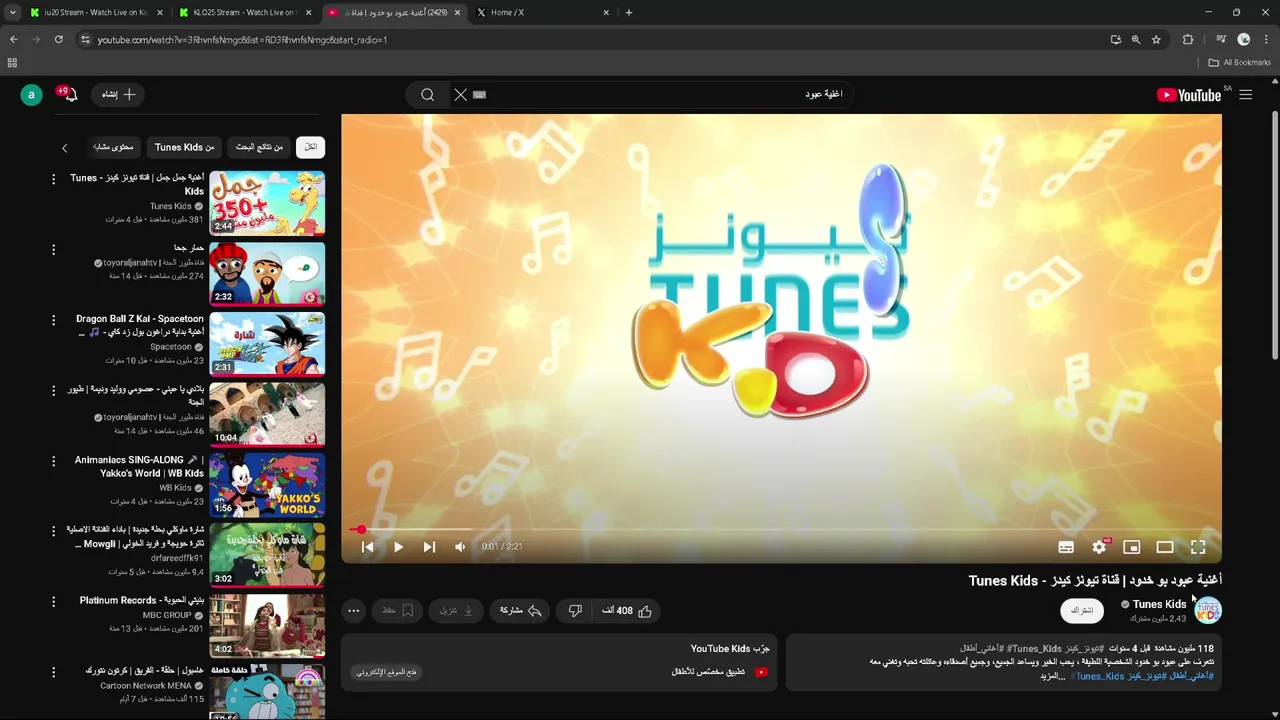Open the browser tab search dropdown arrow
This screenshot has height=720, width=1280.
pyautogui.click(x=12, y=12)
